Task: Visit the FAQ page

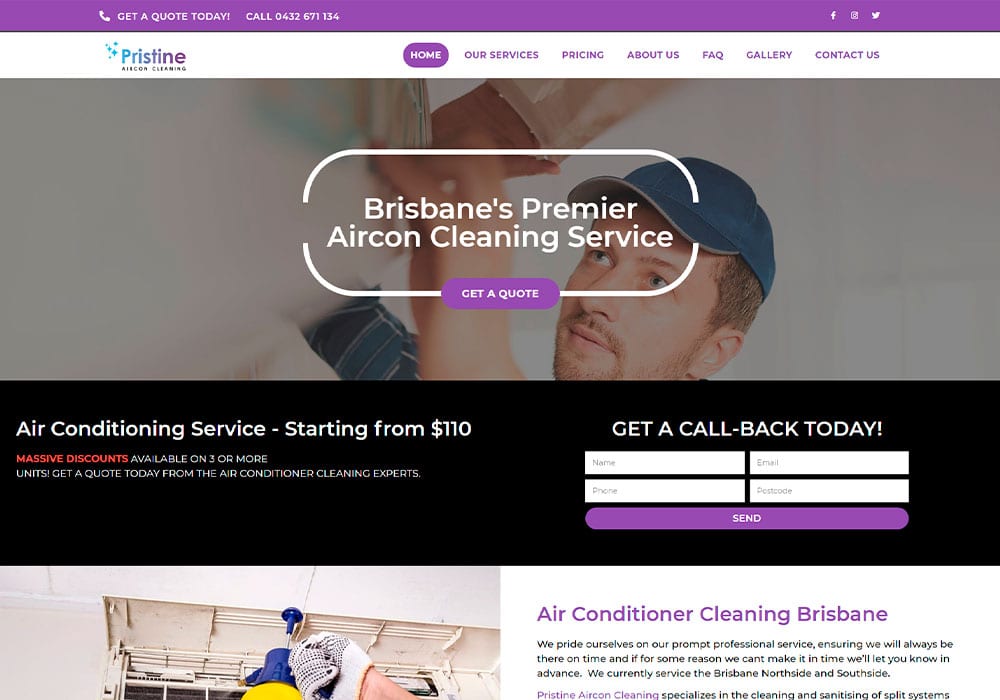Action: pyautogui.click(x=712, y=55)
